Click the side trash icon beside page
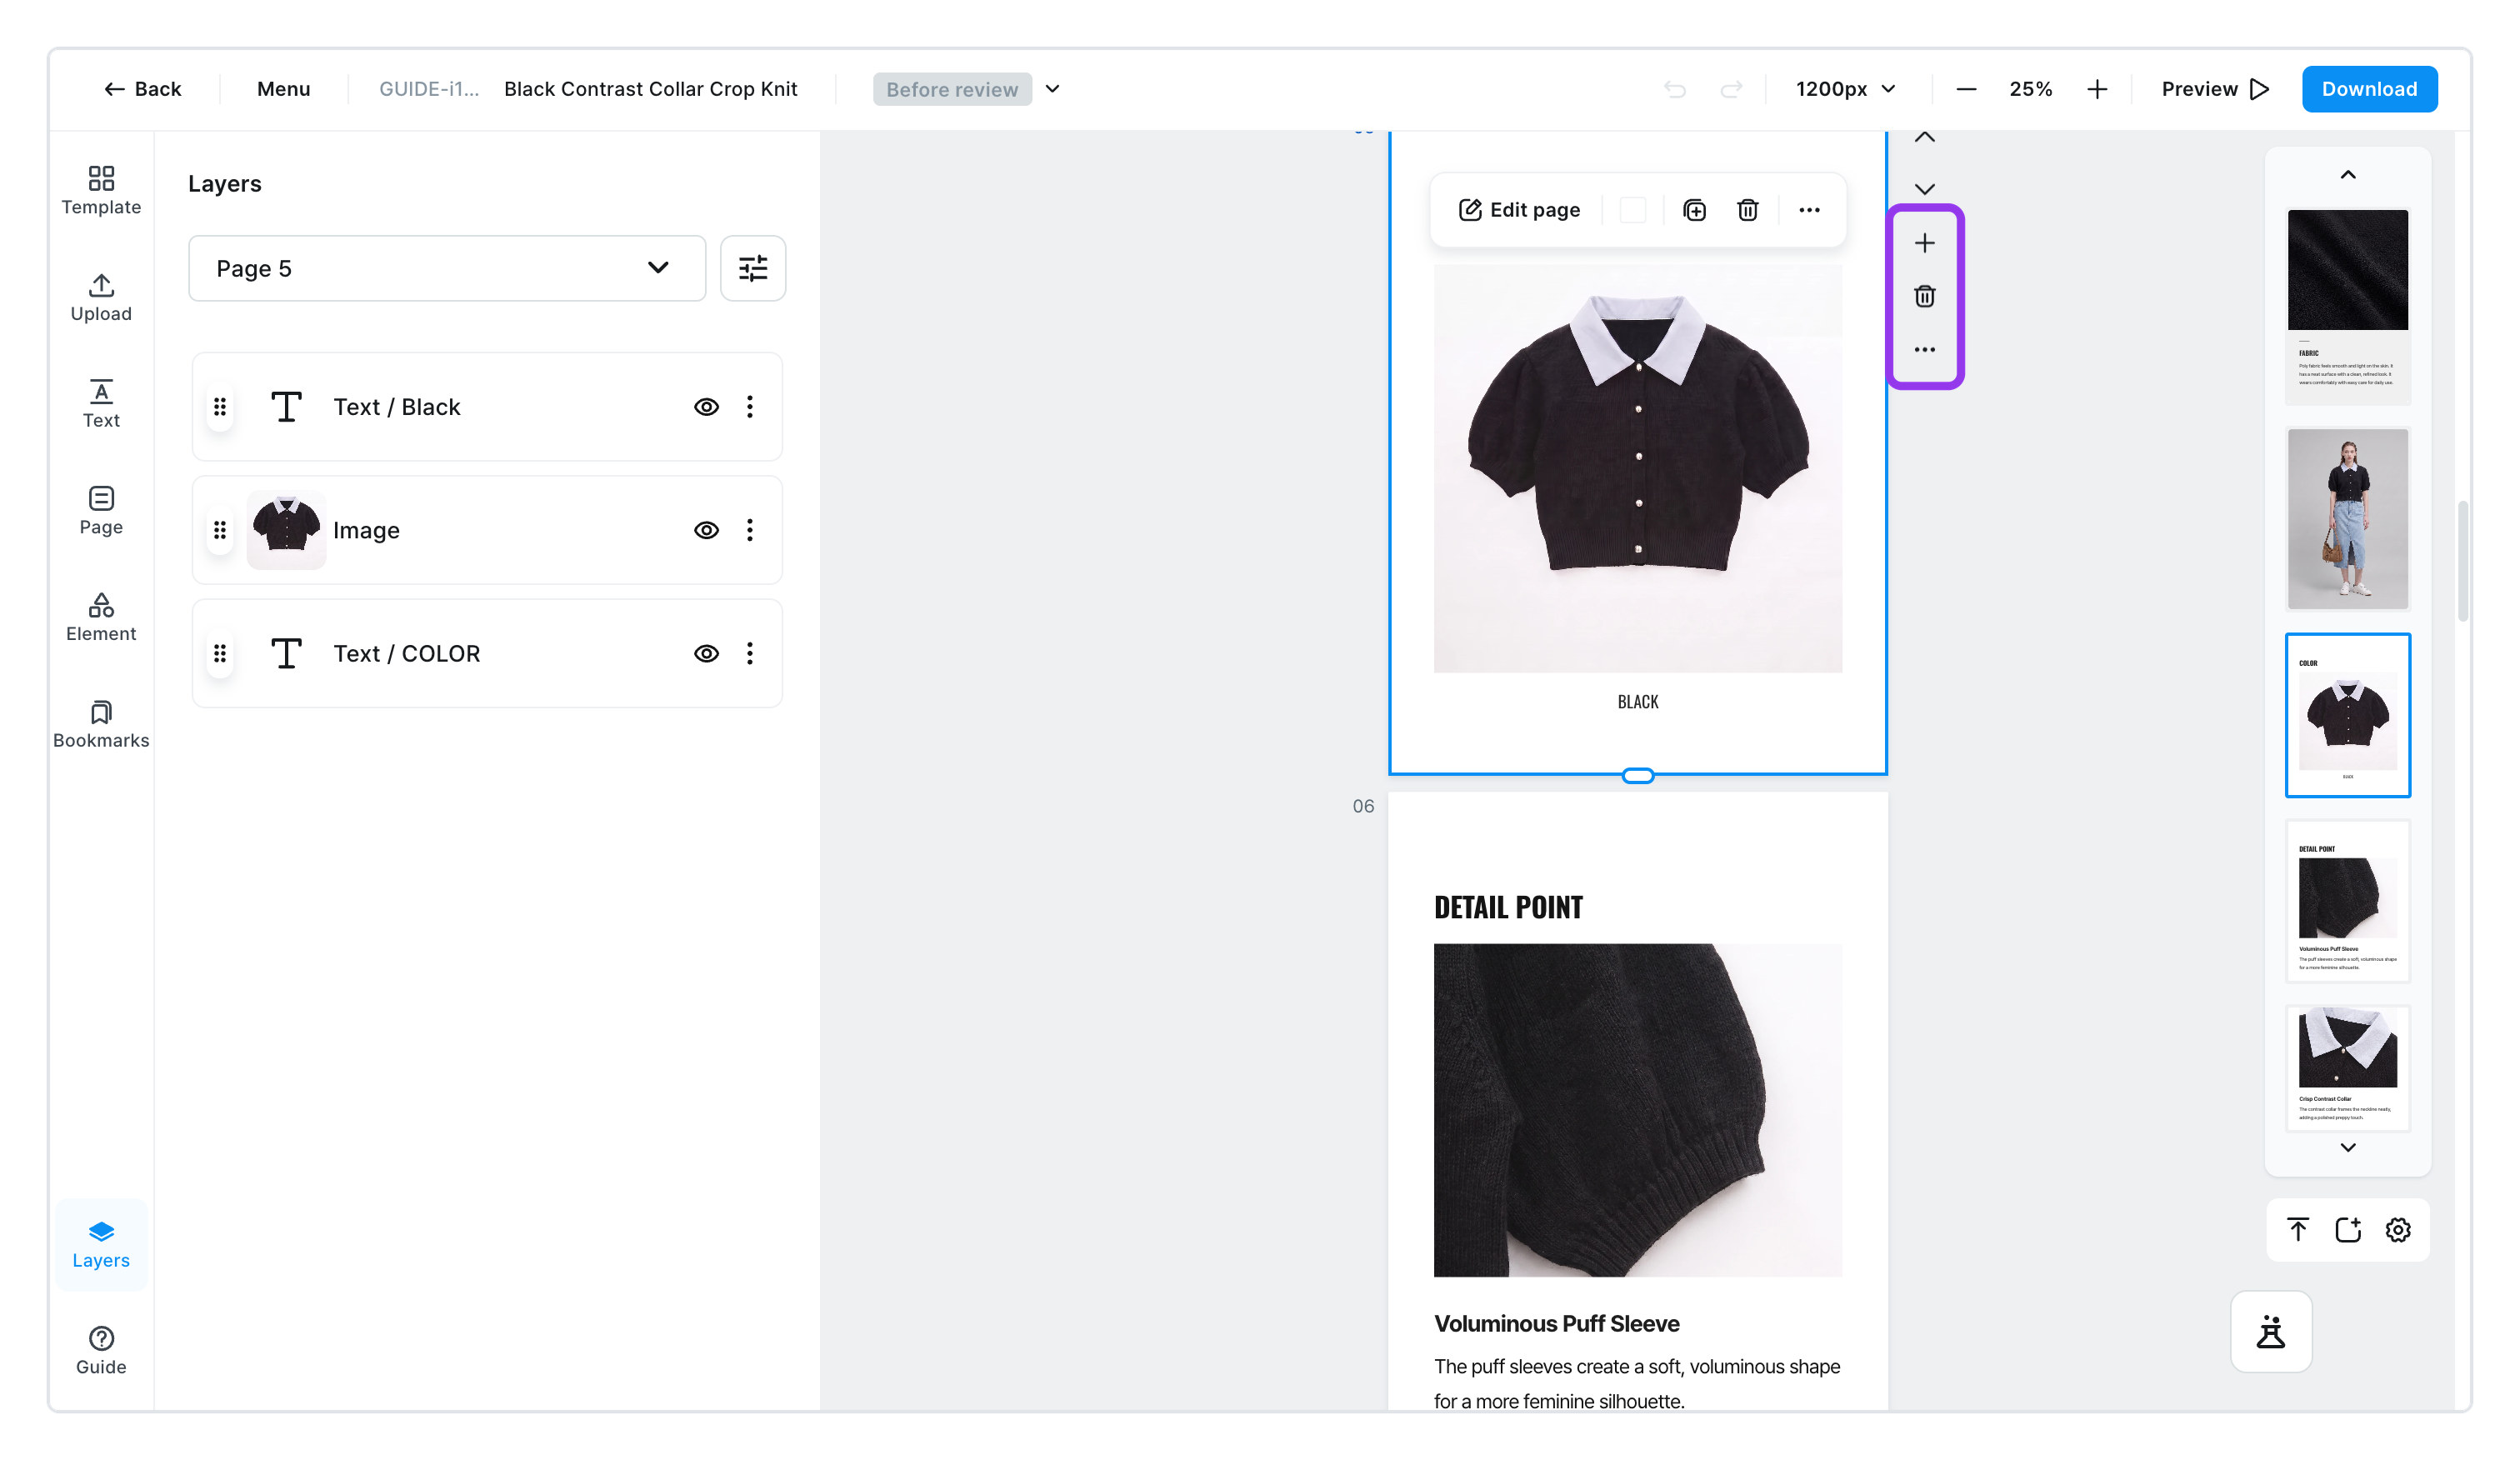The width and height of the screenshot is (2520, 1460). pos(1924,296)
